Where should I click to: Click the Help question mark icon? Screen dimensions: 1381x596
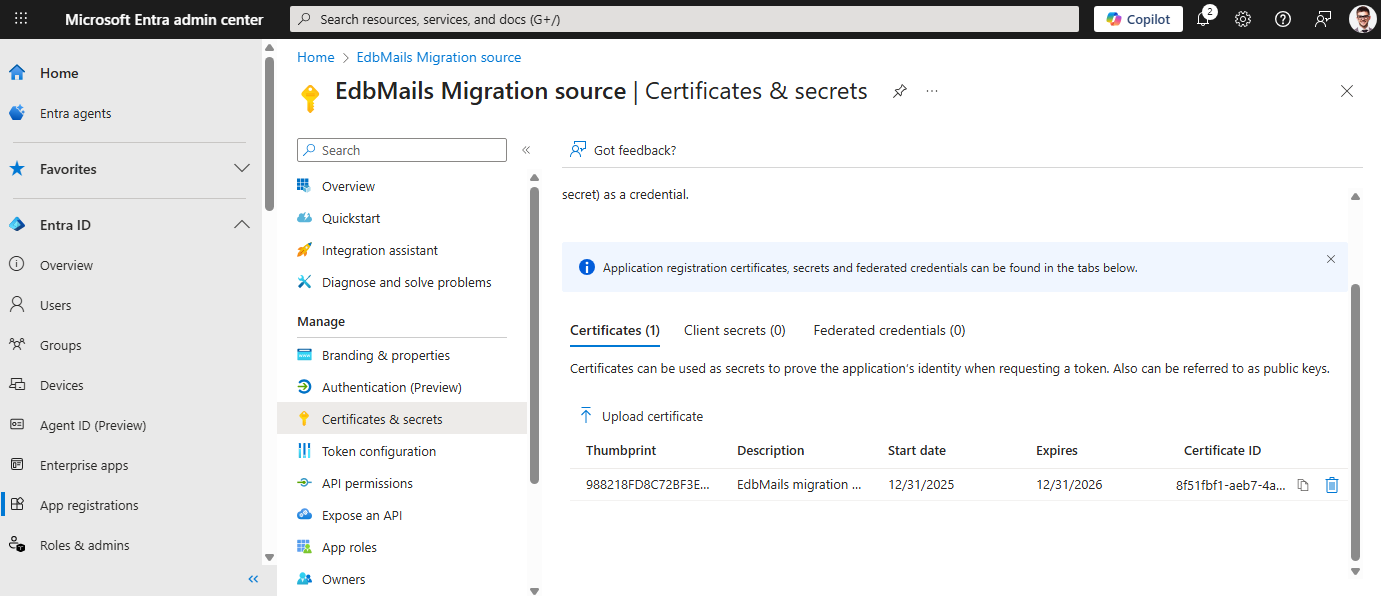tap(1283, 19)
